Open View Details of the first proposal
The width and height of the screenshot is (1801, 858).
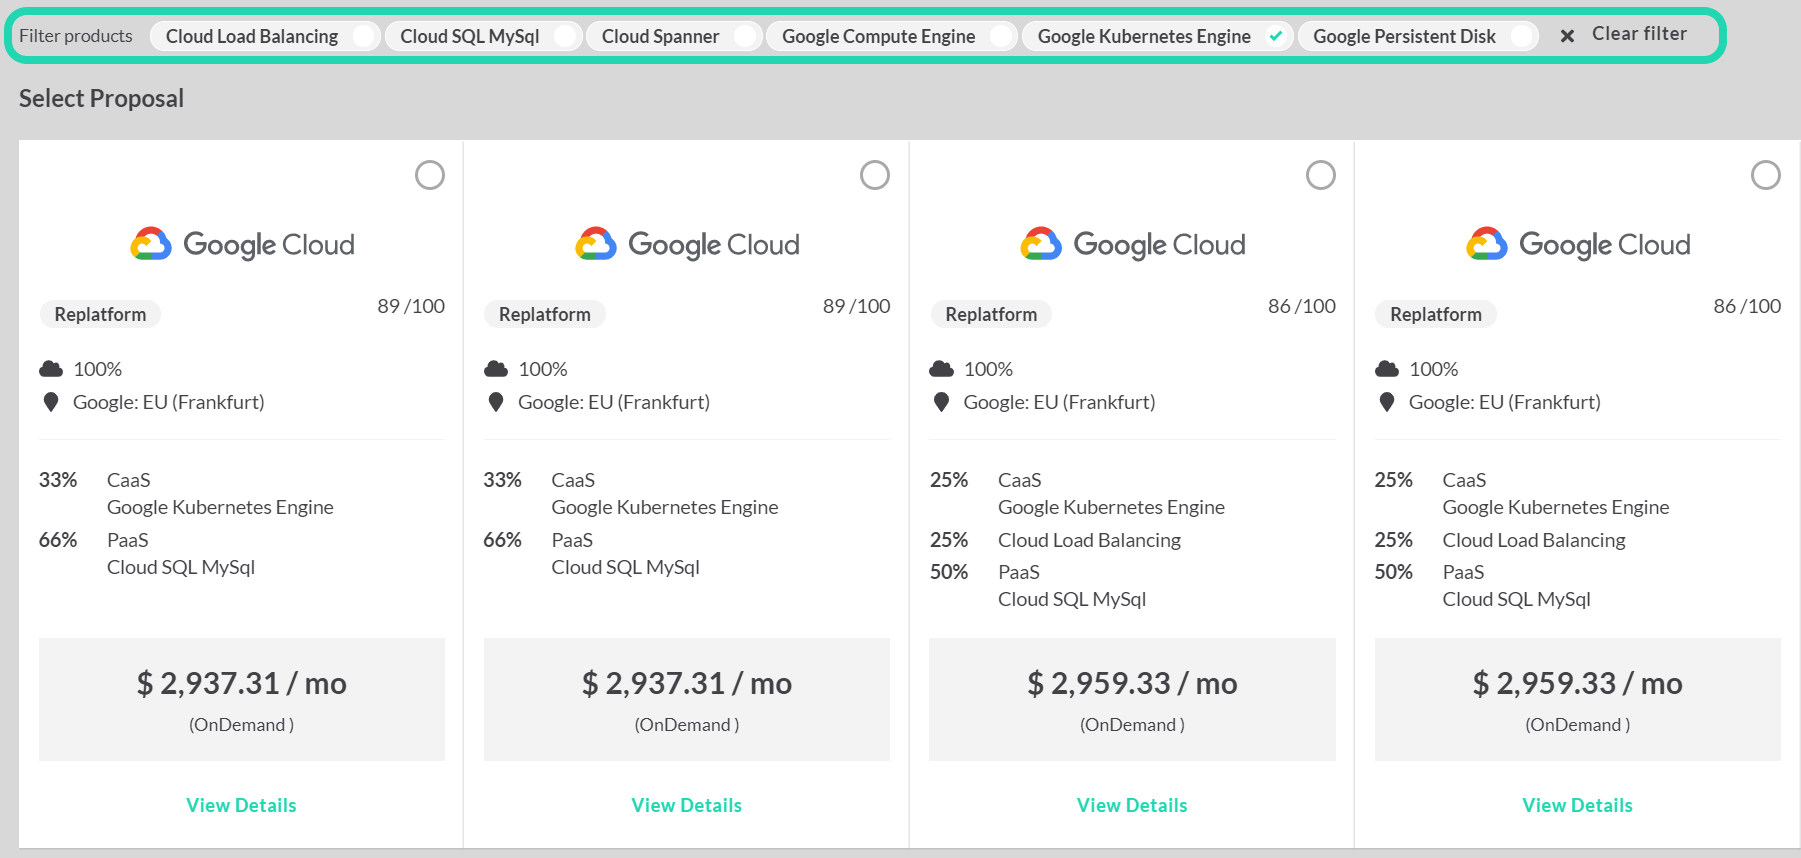click(x=241, y=805)
